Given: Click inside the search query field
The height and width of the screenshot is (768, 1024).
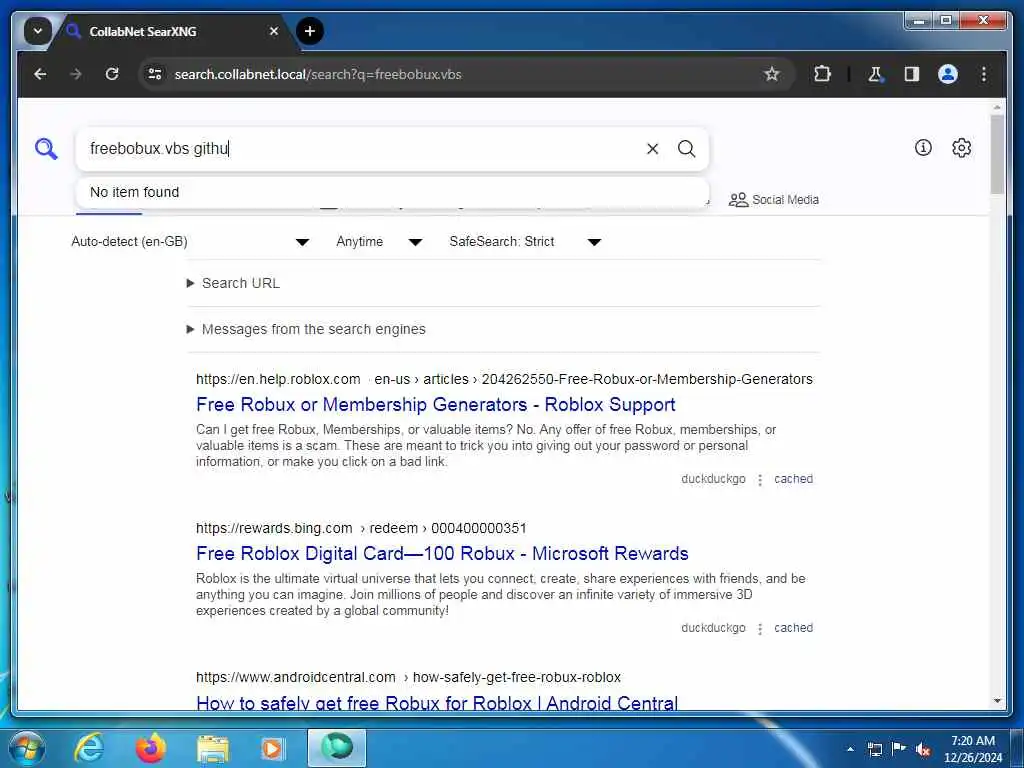Looking at the screenshot, I should coord(362,149).
